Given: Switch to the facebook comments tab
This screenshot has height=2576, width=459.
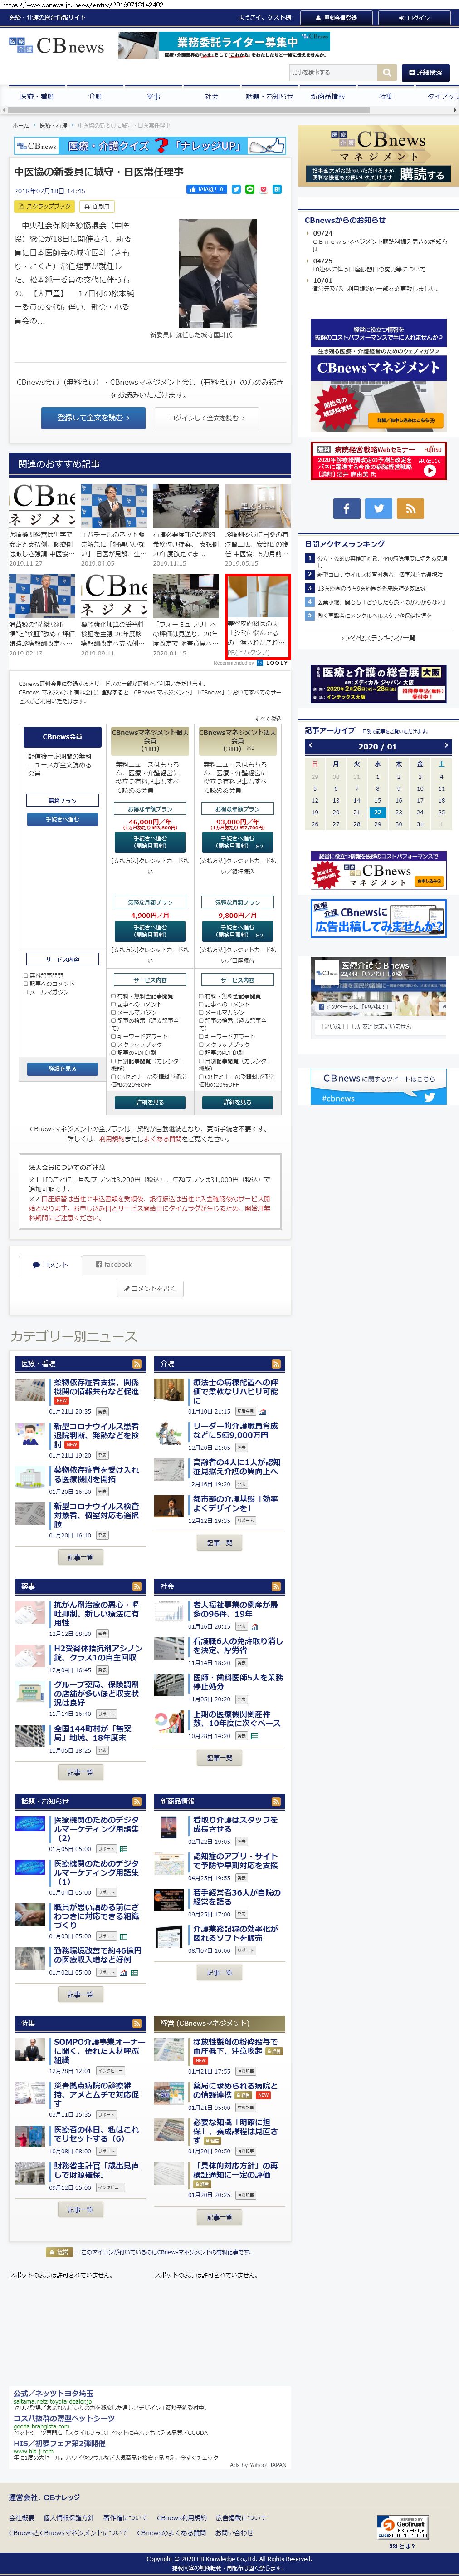Looking at the screenshot, I should click(x=113, y=1265).
